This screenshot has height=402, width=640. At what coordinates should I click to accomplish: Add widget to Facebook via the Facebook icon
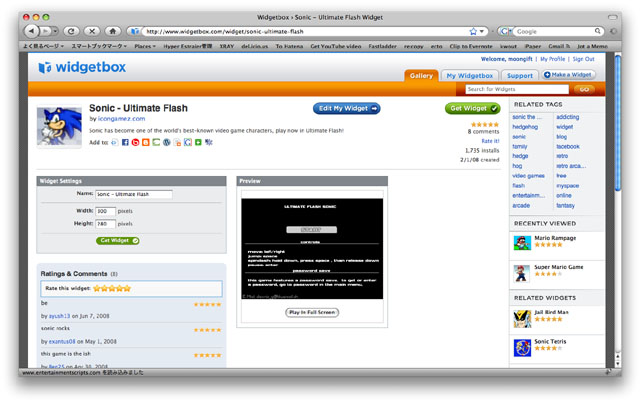125,142
